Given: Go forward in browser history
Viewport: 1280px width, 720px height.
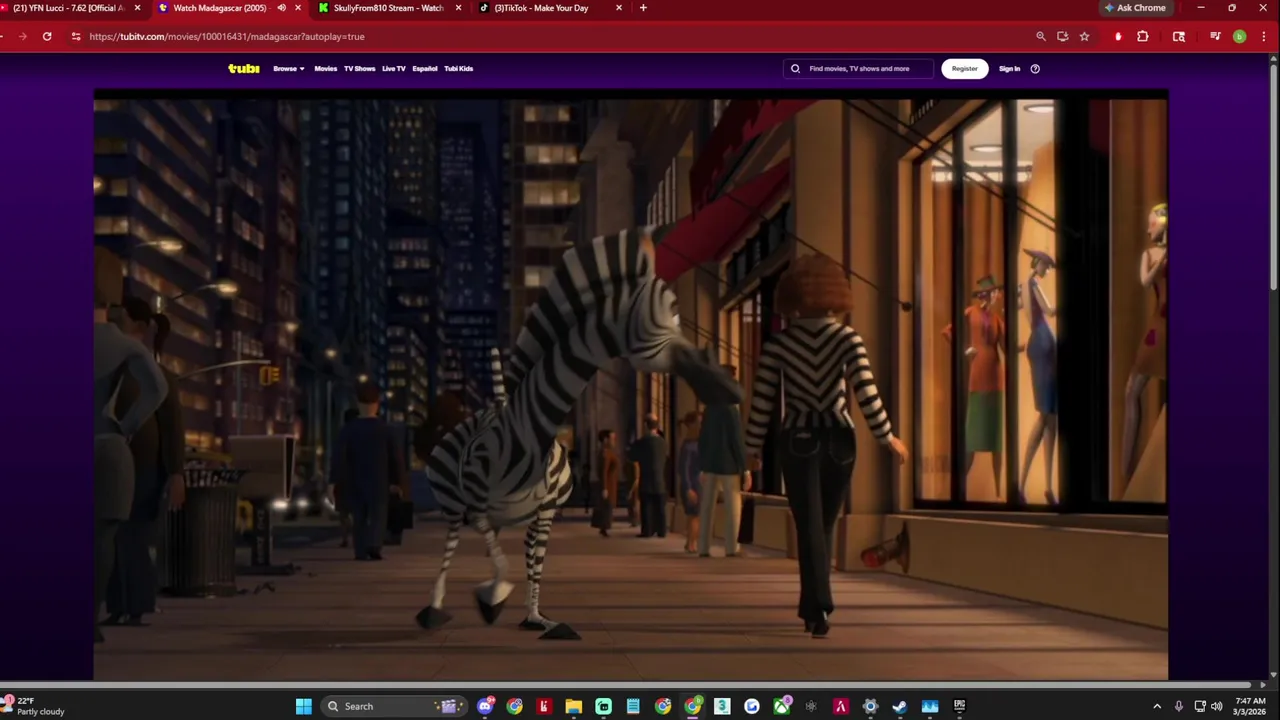Looking at the screenshot, I should [x=22, y=36].
